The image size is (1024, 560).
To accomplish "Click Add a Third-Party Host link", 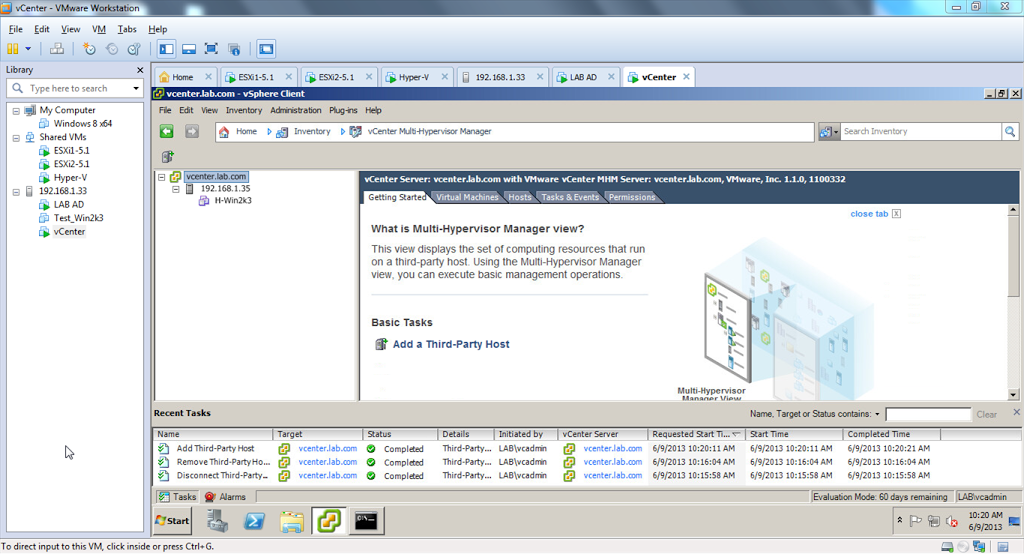I will pos(451,345).
